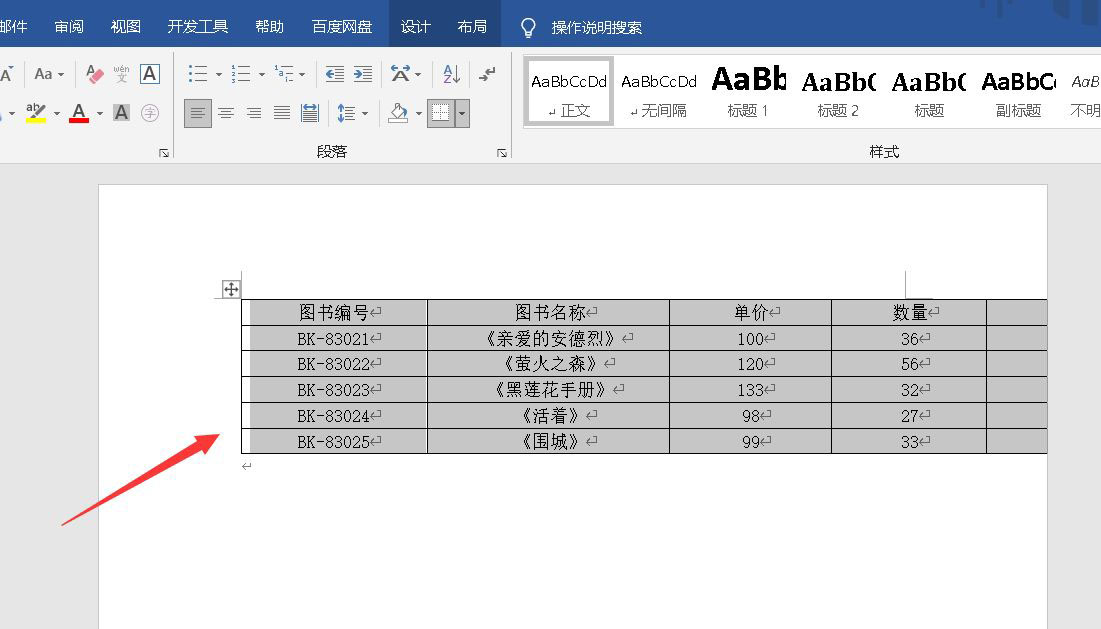Open the 百度网盘 tab
This screenshot has height=629, width=1101.
342,27
